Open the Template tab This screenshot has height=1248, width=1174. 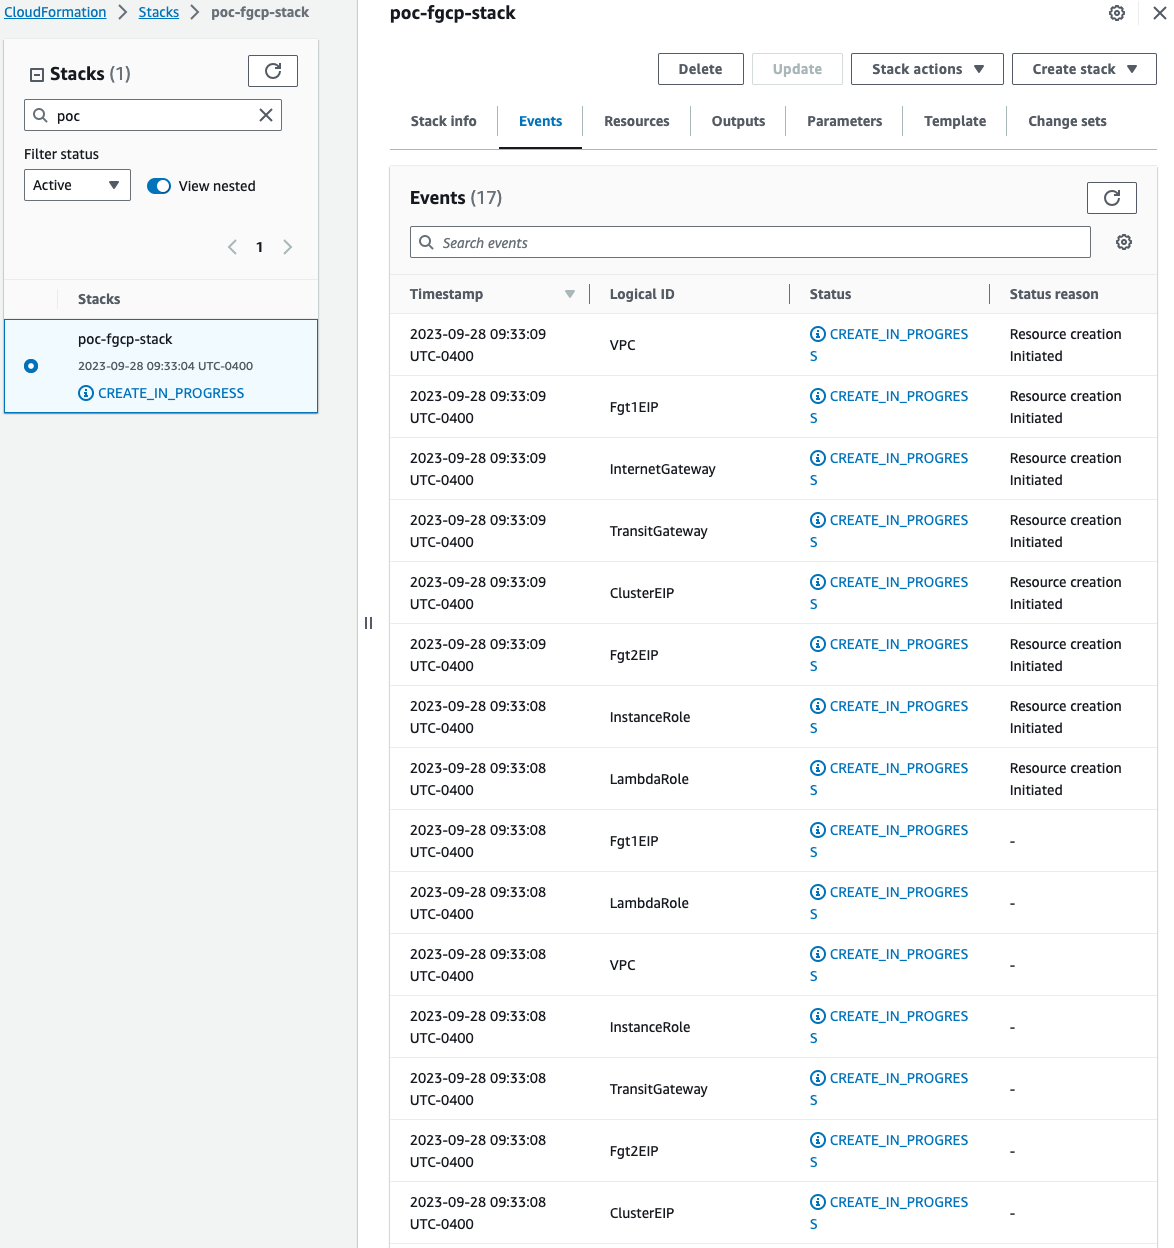[x=955, y=121]
